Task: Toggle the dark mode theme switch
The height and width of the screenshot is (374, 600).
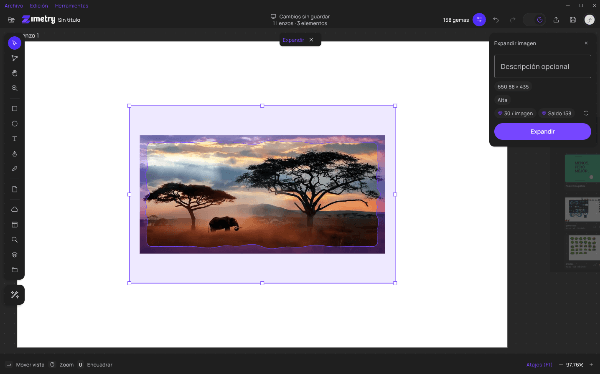Action: [x=534, y=20]
